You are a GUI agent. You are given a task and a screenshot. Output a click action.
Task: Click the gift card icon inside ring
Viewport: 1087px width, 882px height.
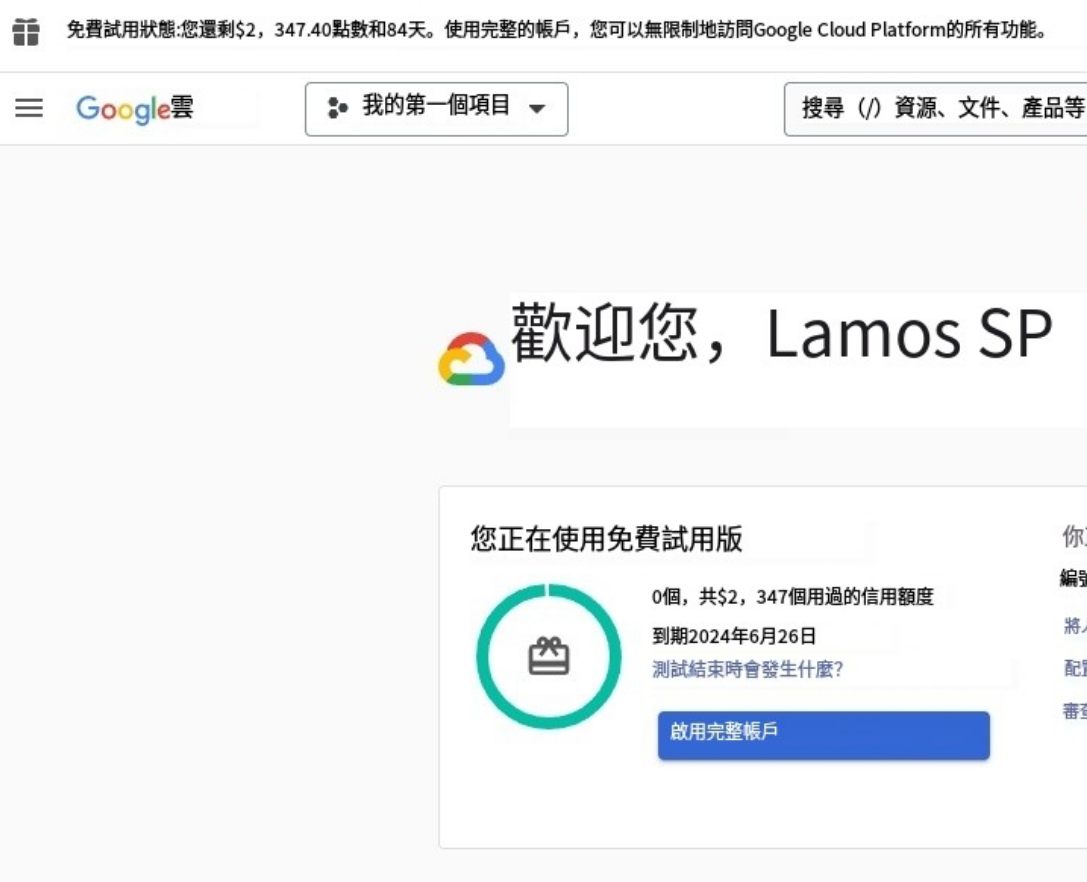point(548,656)
